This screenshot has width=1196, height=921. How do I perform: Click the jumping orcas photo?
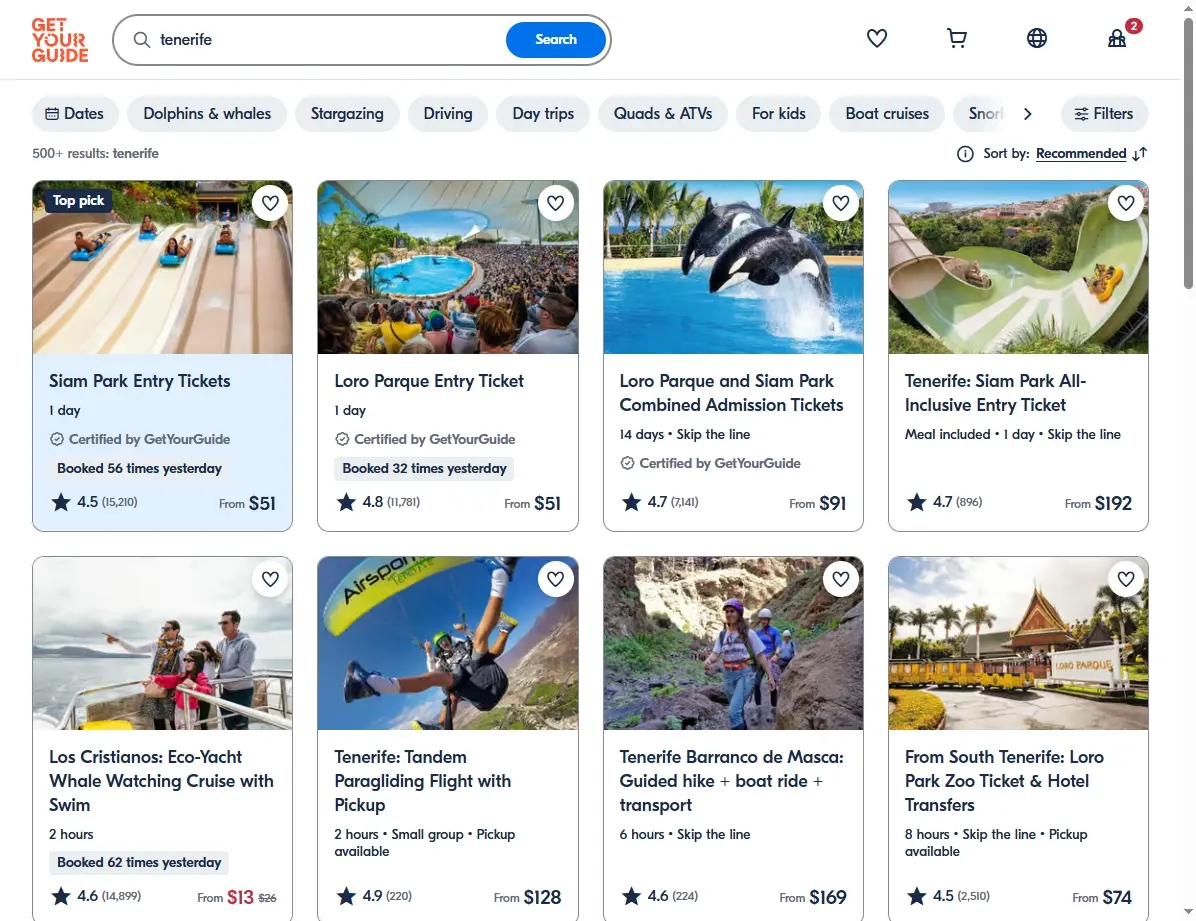733,267
